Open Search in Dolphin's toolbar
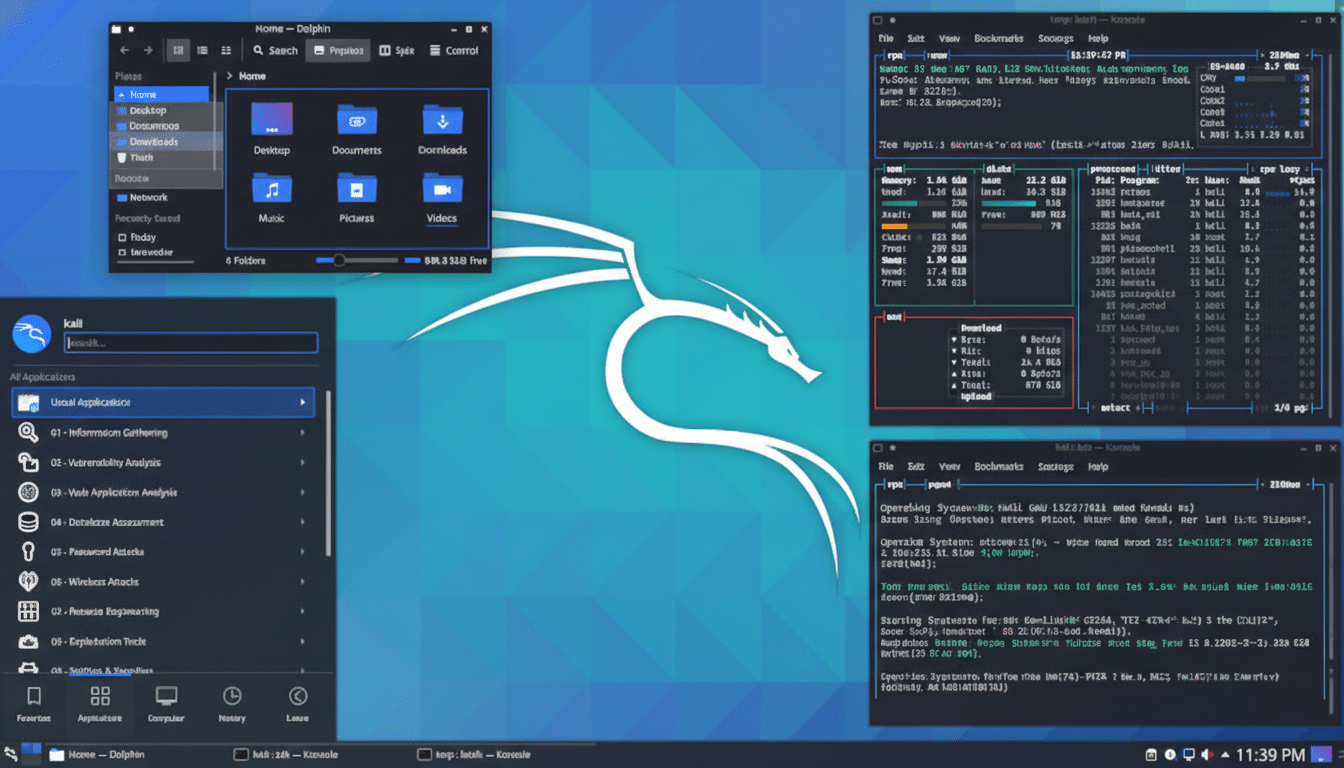The image size is (1344, 768). click(274, 50)
